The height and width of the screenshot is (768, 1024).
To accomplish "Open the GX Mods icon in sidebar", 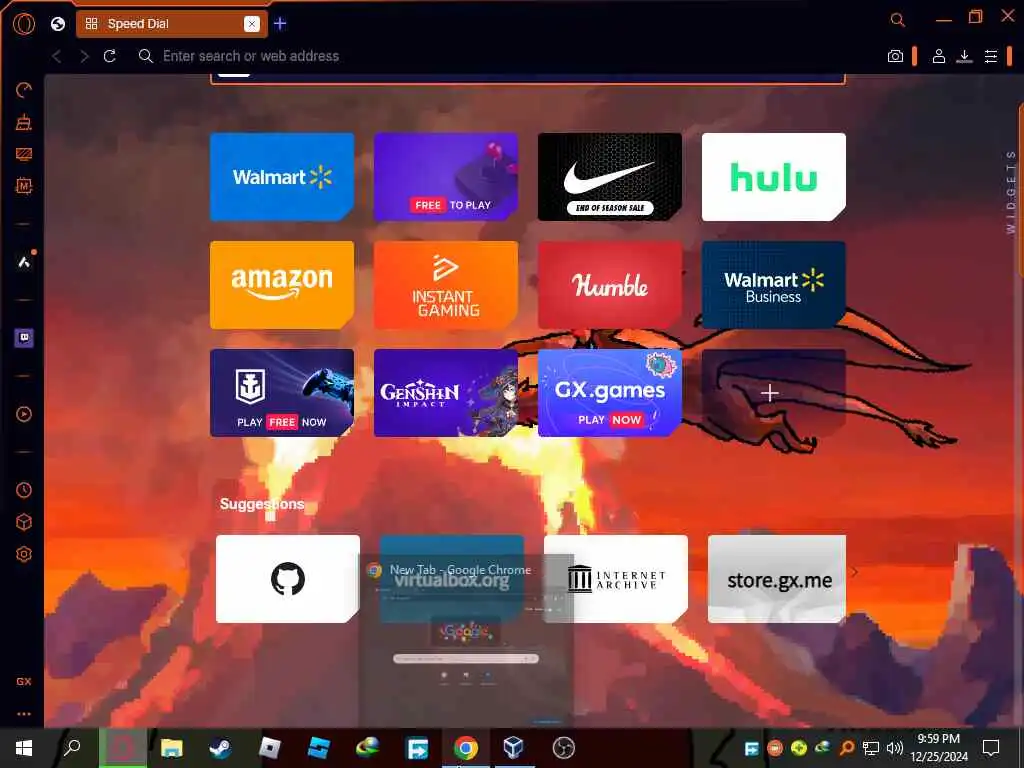I will click(x=24, y=186).
